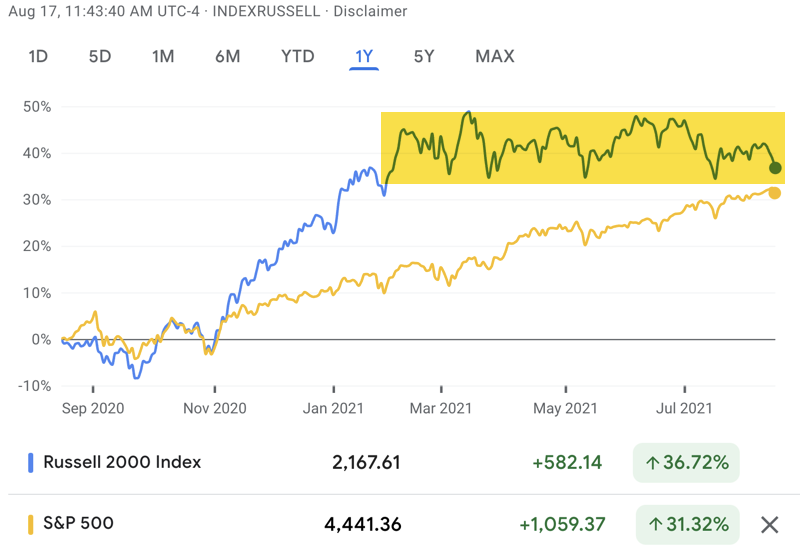Viewport: 800px width, 554px height.
Task: Show the 1M chart range
Action: (x=163, y=56)
